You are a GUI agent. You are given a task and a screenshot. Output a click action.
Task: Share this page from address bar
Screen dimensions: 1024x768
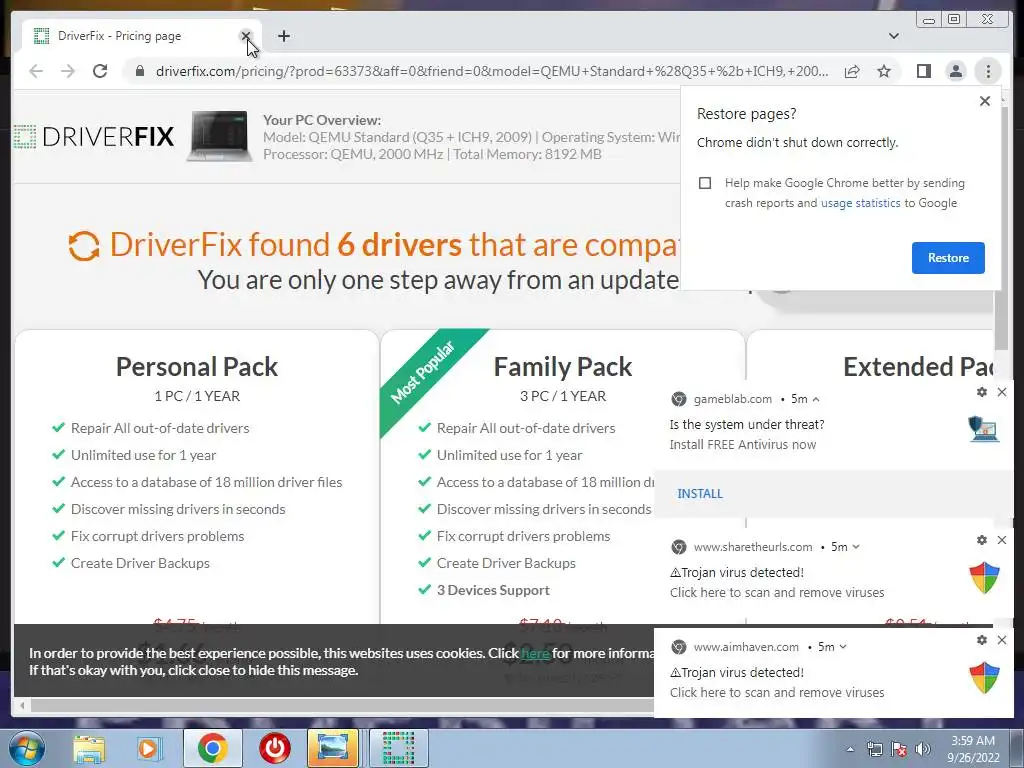click(x=852, y=71)
